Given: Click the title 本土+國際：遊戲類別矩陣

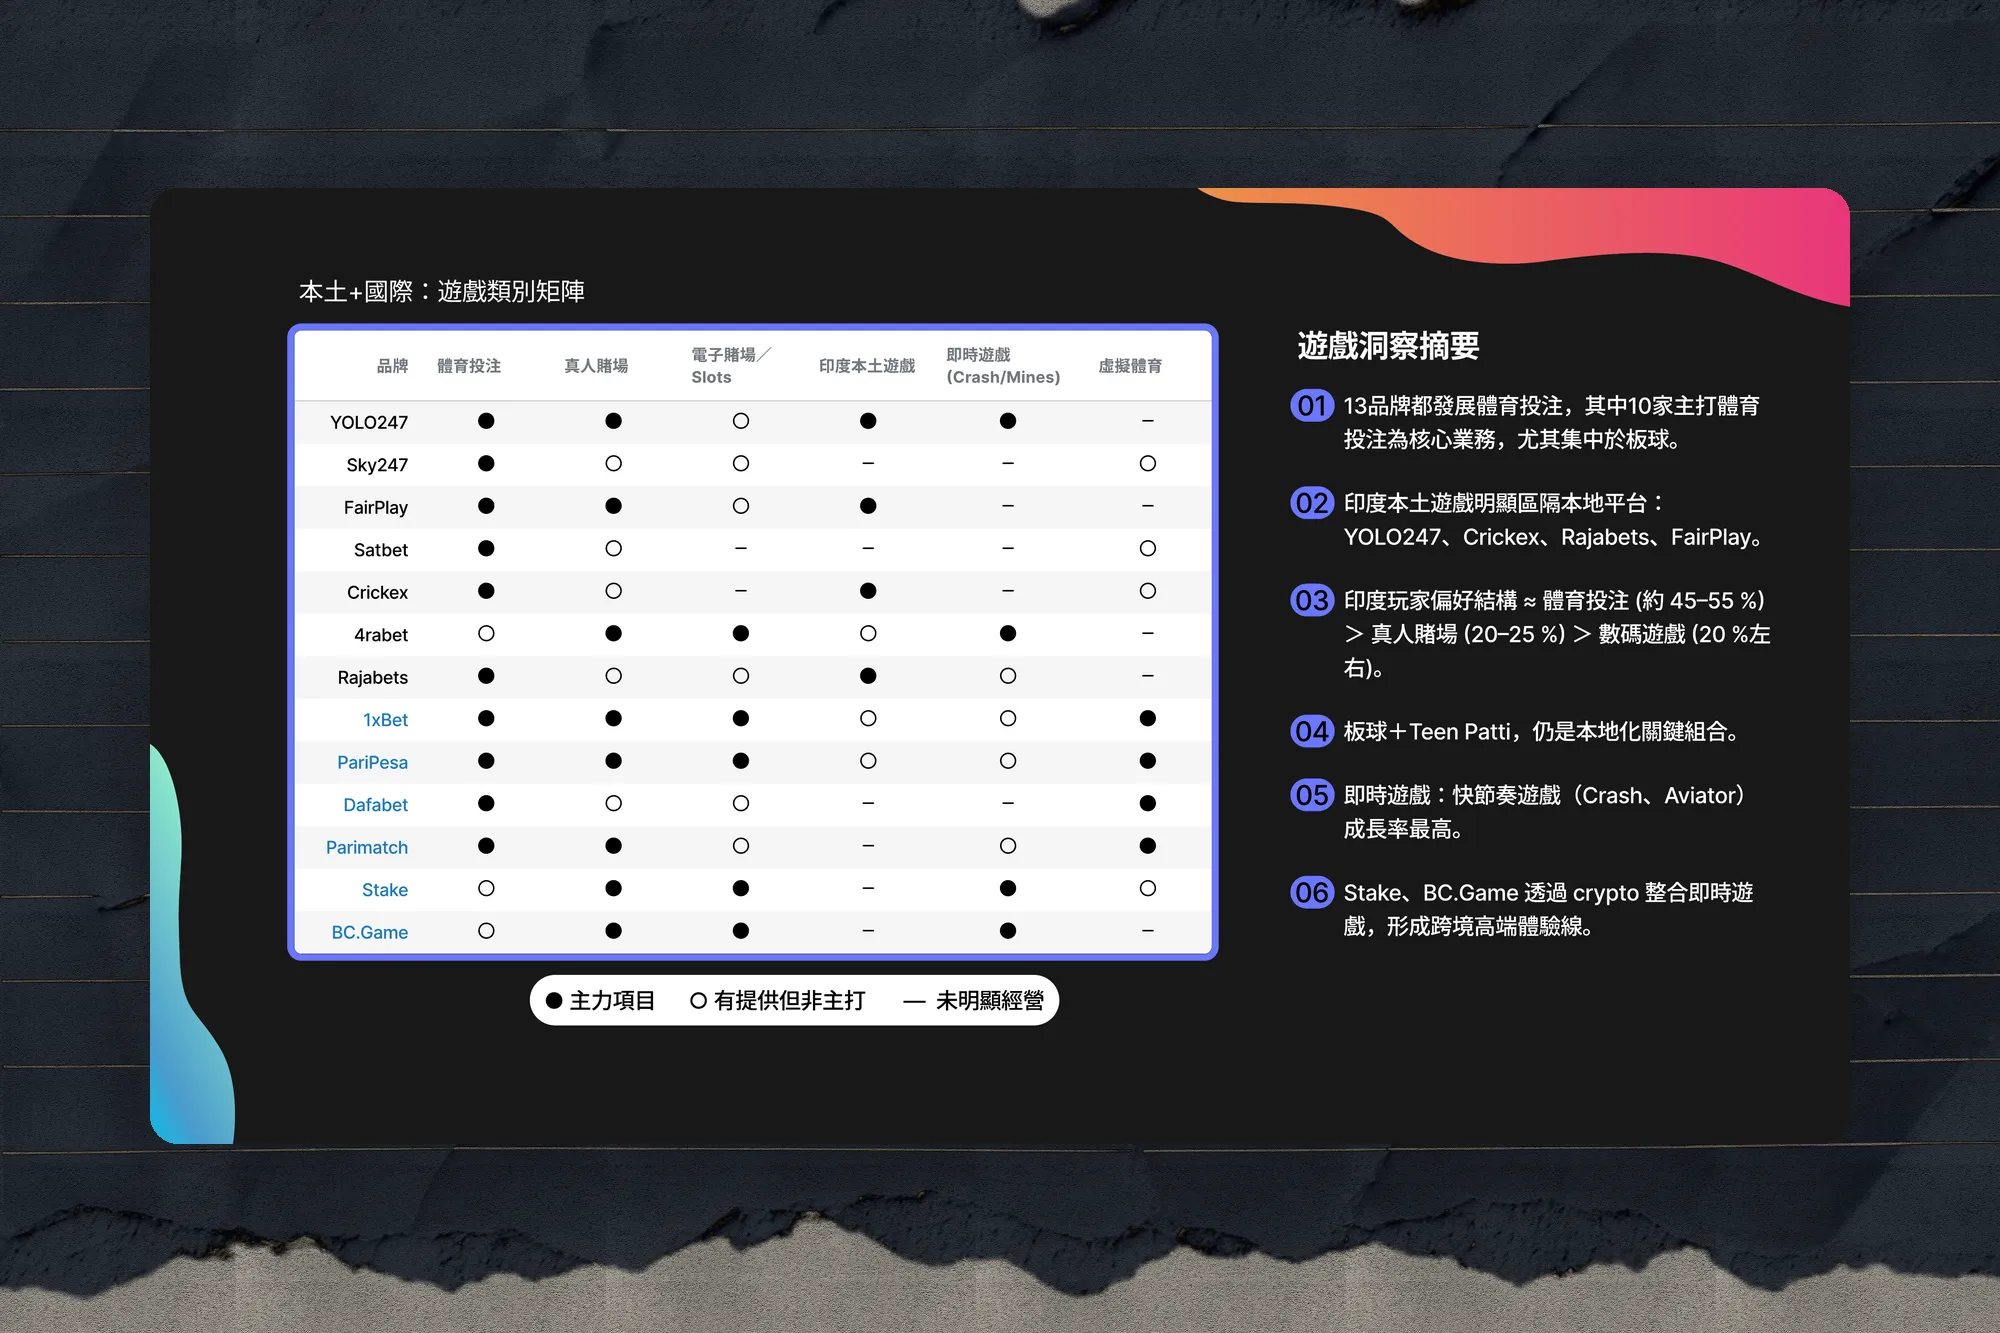Looking at the screenshot, I should pyautogui.click(x=442, y=291).
